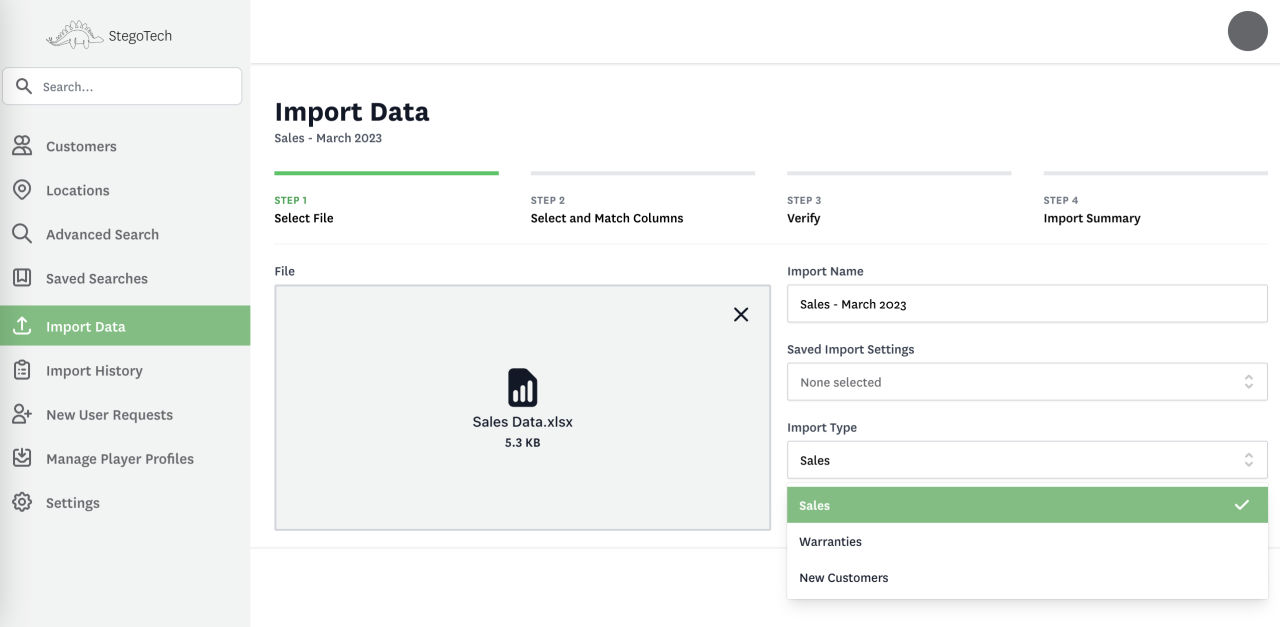Click the Sales Data.xlsx file icon
The width and height of the screenshot is (1280, 627).
pyautogui.click(x=523, y=387)
